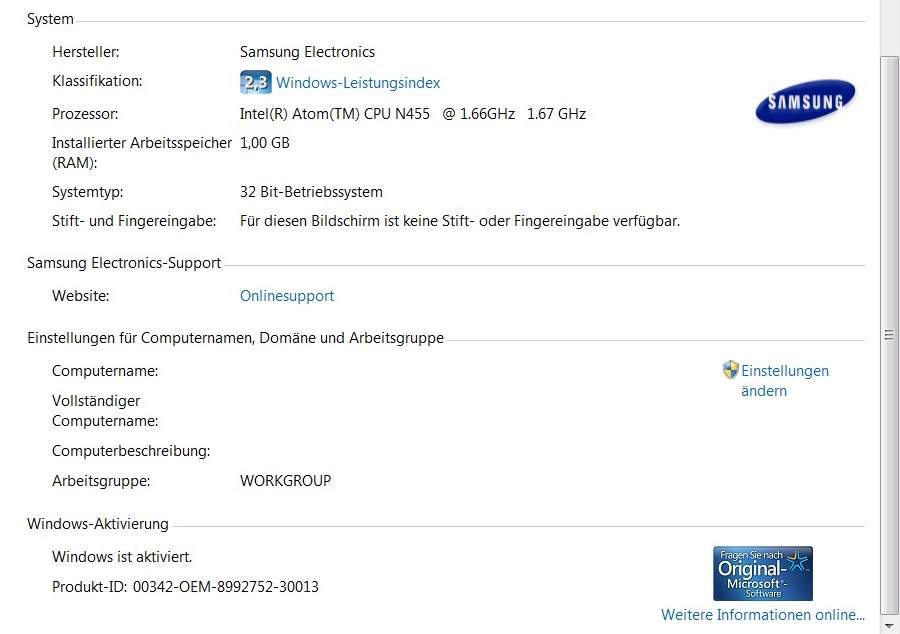This screenshot has height=634, width=900.
Task: Click the Systemtyp label
Action: (87, 192)
